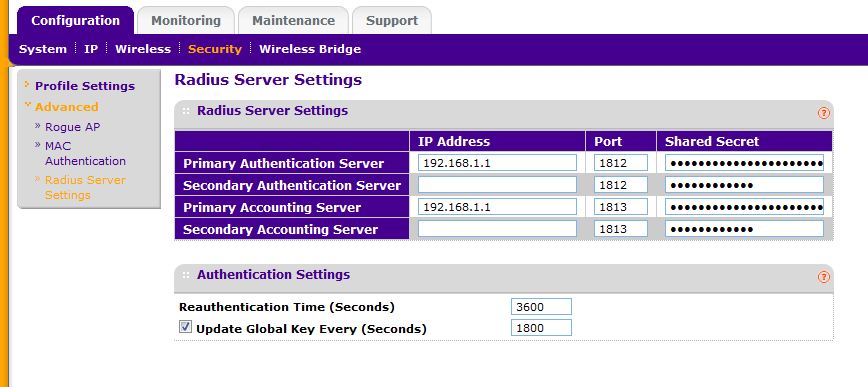Click the Radius Server Settings page heading
868x387 pixels.
point(268,80)
